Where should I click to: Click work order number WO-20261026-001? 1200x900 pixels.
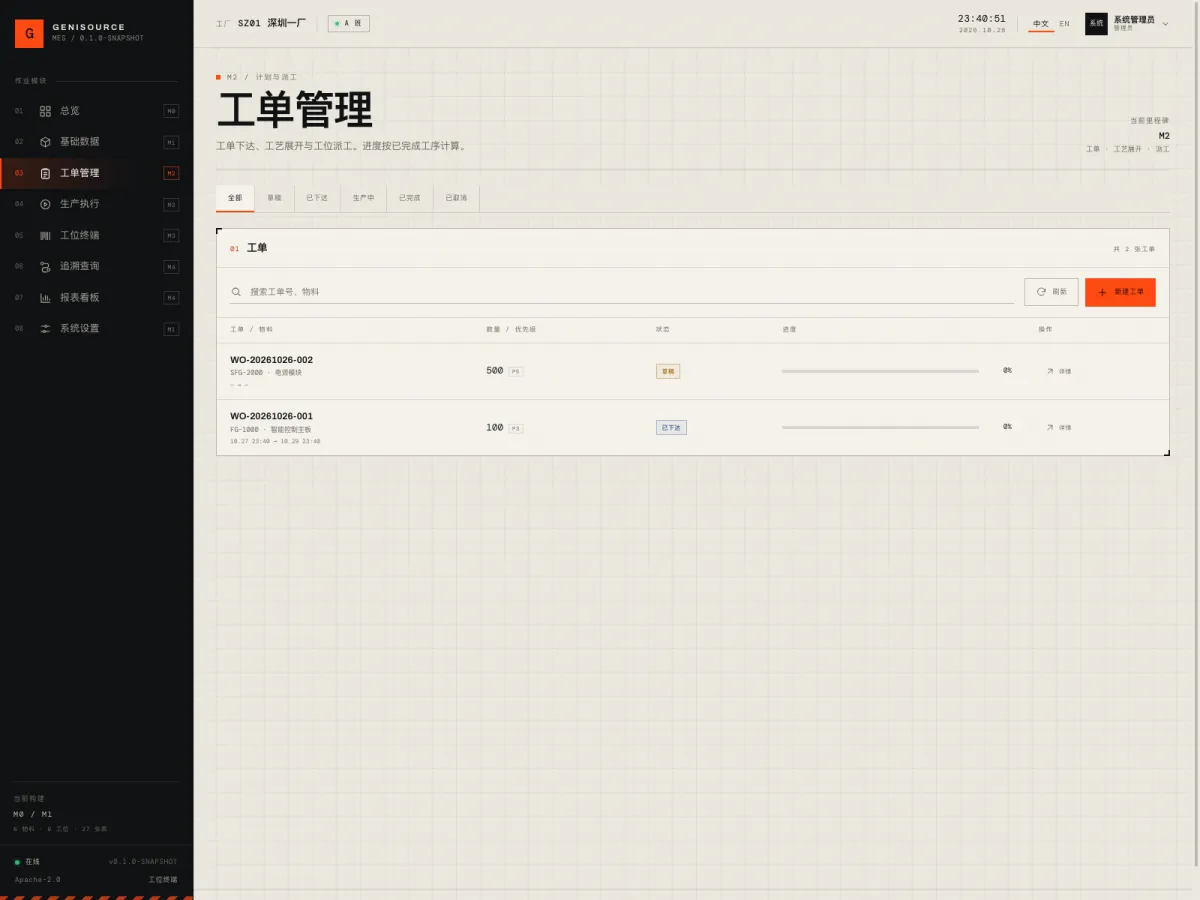271,416
